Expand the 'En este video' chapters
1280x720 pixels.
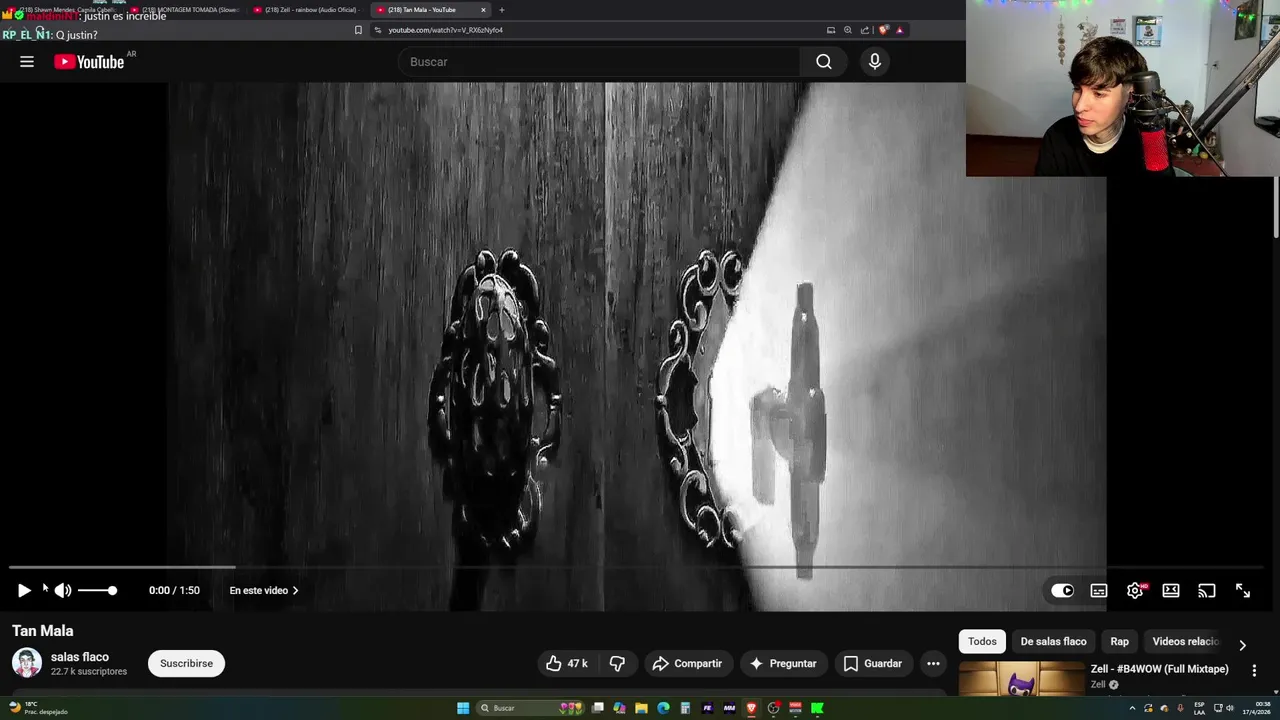point(264,590)
